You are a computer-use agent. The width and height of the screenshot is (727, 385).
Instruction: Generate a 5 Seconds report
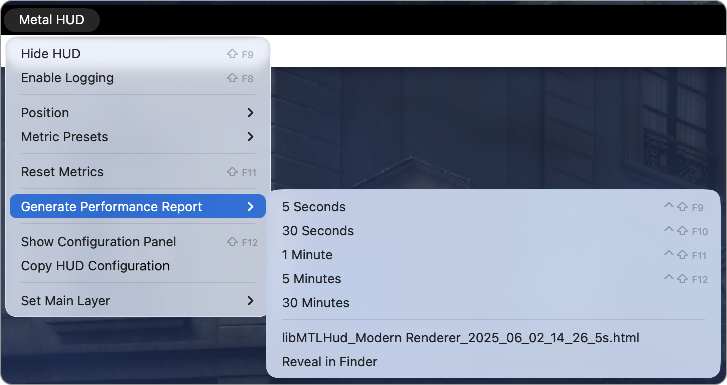493,207
